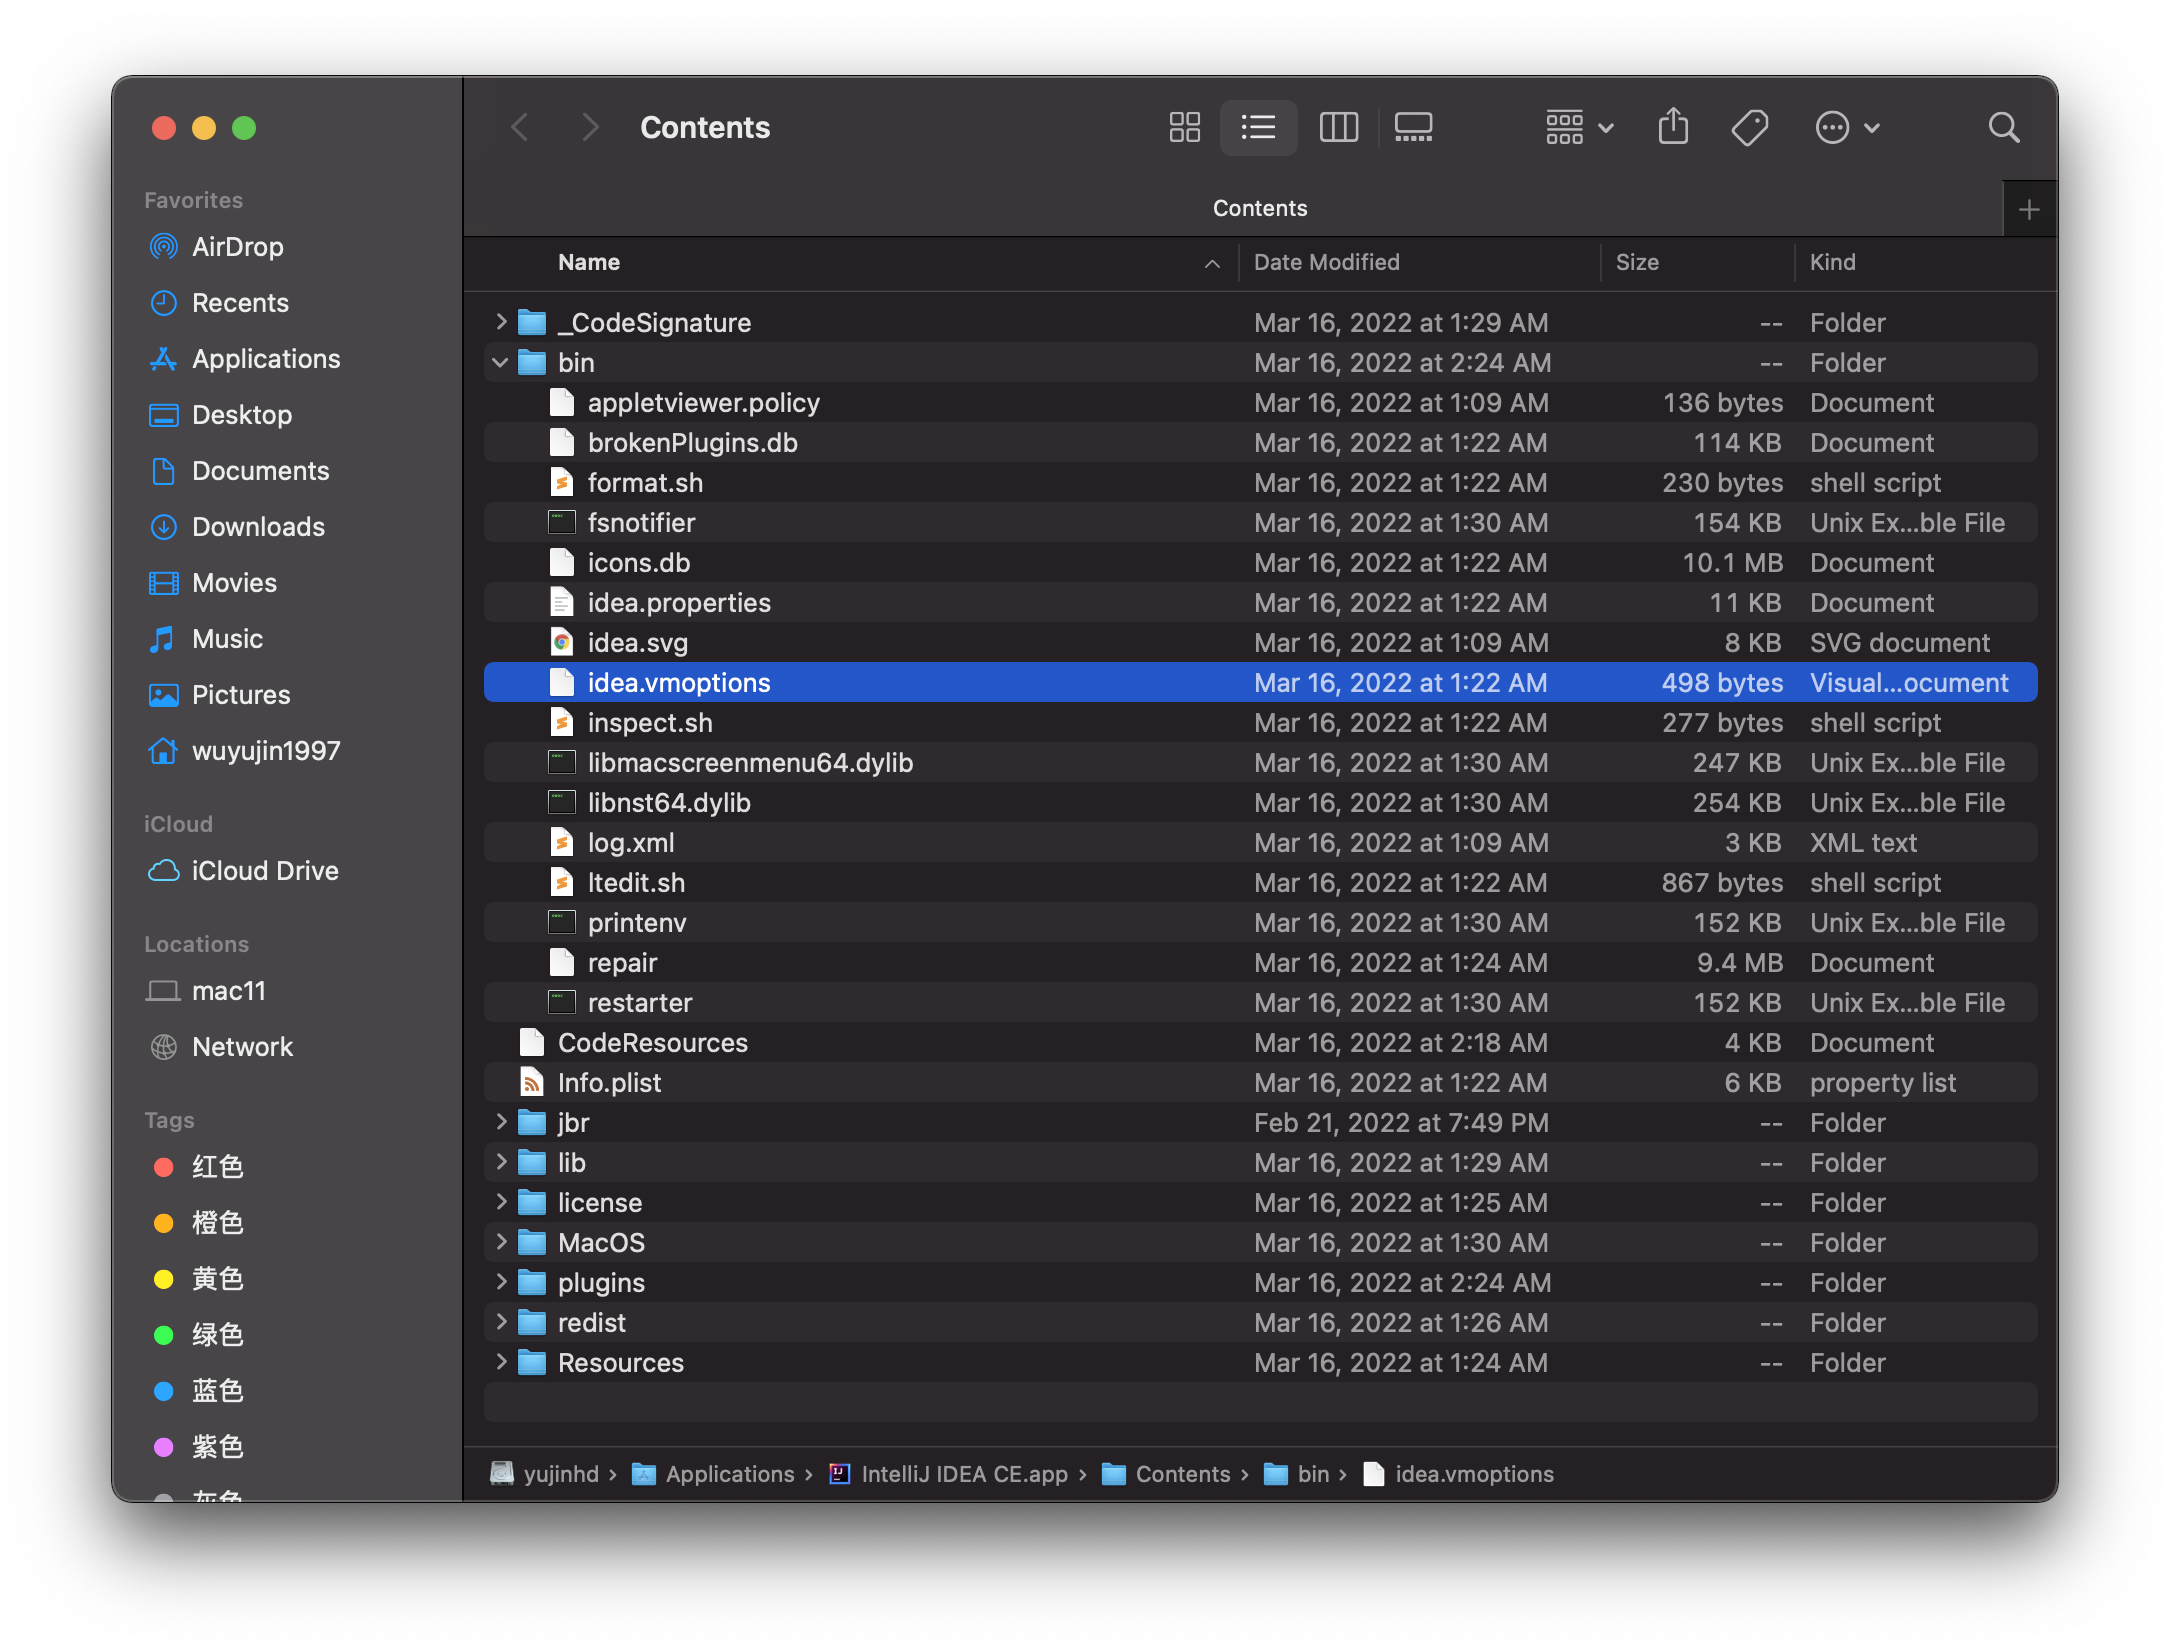This screenshot has height=1650, width=2170.
Task: Click the mac11 laptop icon
Action: [x=163, y=991]
